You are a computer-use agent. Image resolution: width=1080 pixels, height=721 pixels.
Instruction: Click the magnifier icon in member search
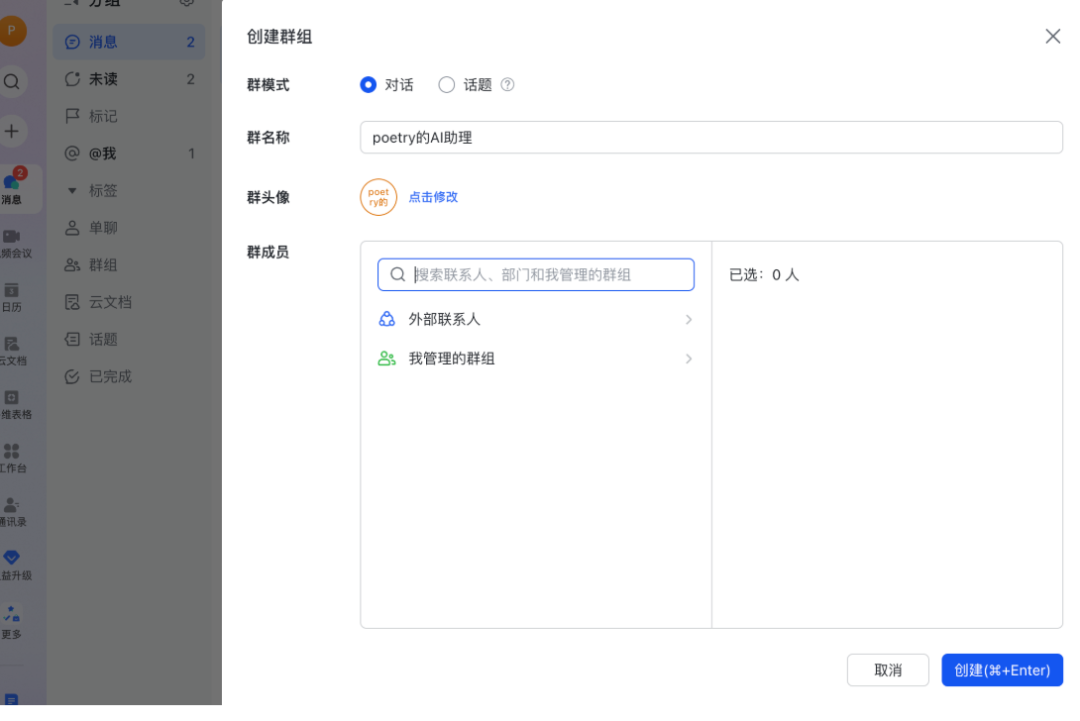397,275
